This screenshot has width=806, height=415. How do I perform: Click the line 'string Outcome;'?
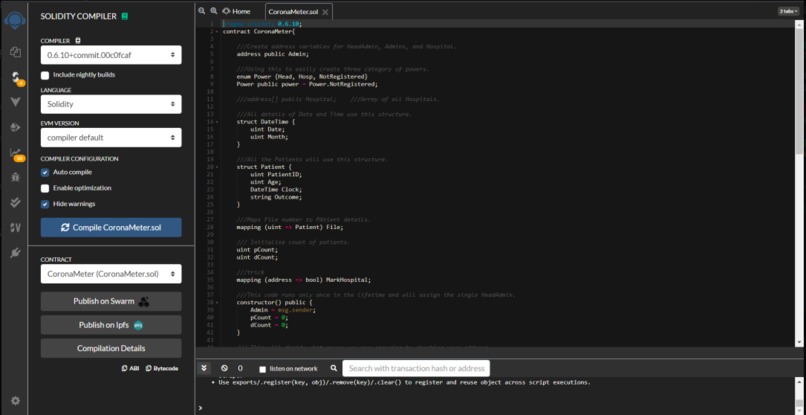pyautogui.click(x=276, y=197)
